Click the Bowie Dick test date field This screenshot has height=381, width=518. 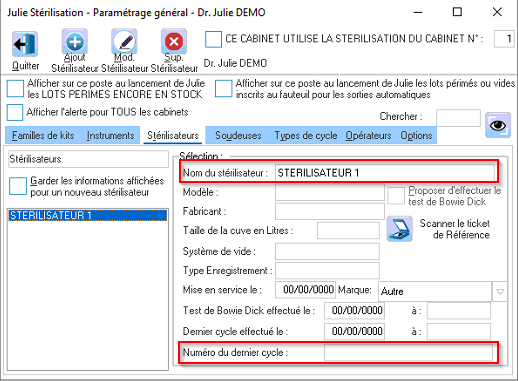coord(354,311)
